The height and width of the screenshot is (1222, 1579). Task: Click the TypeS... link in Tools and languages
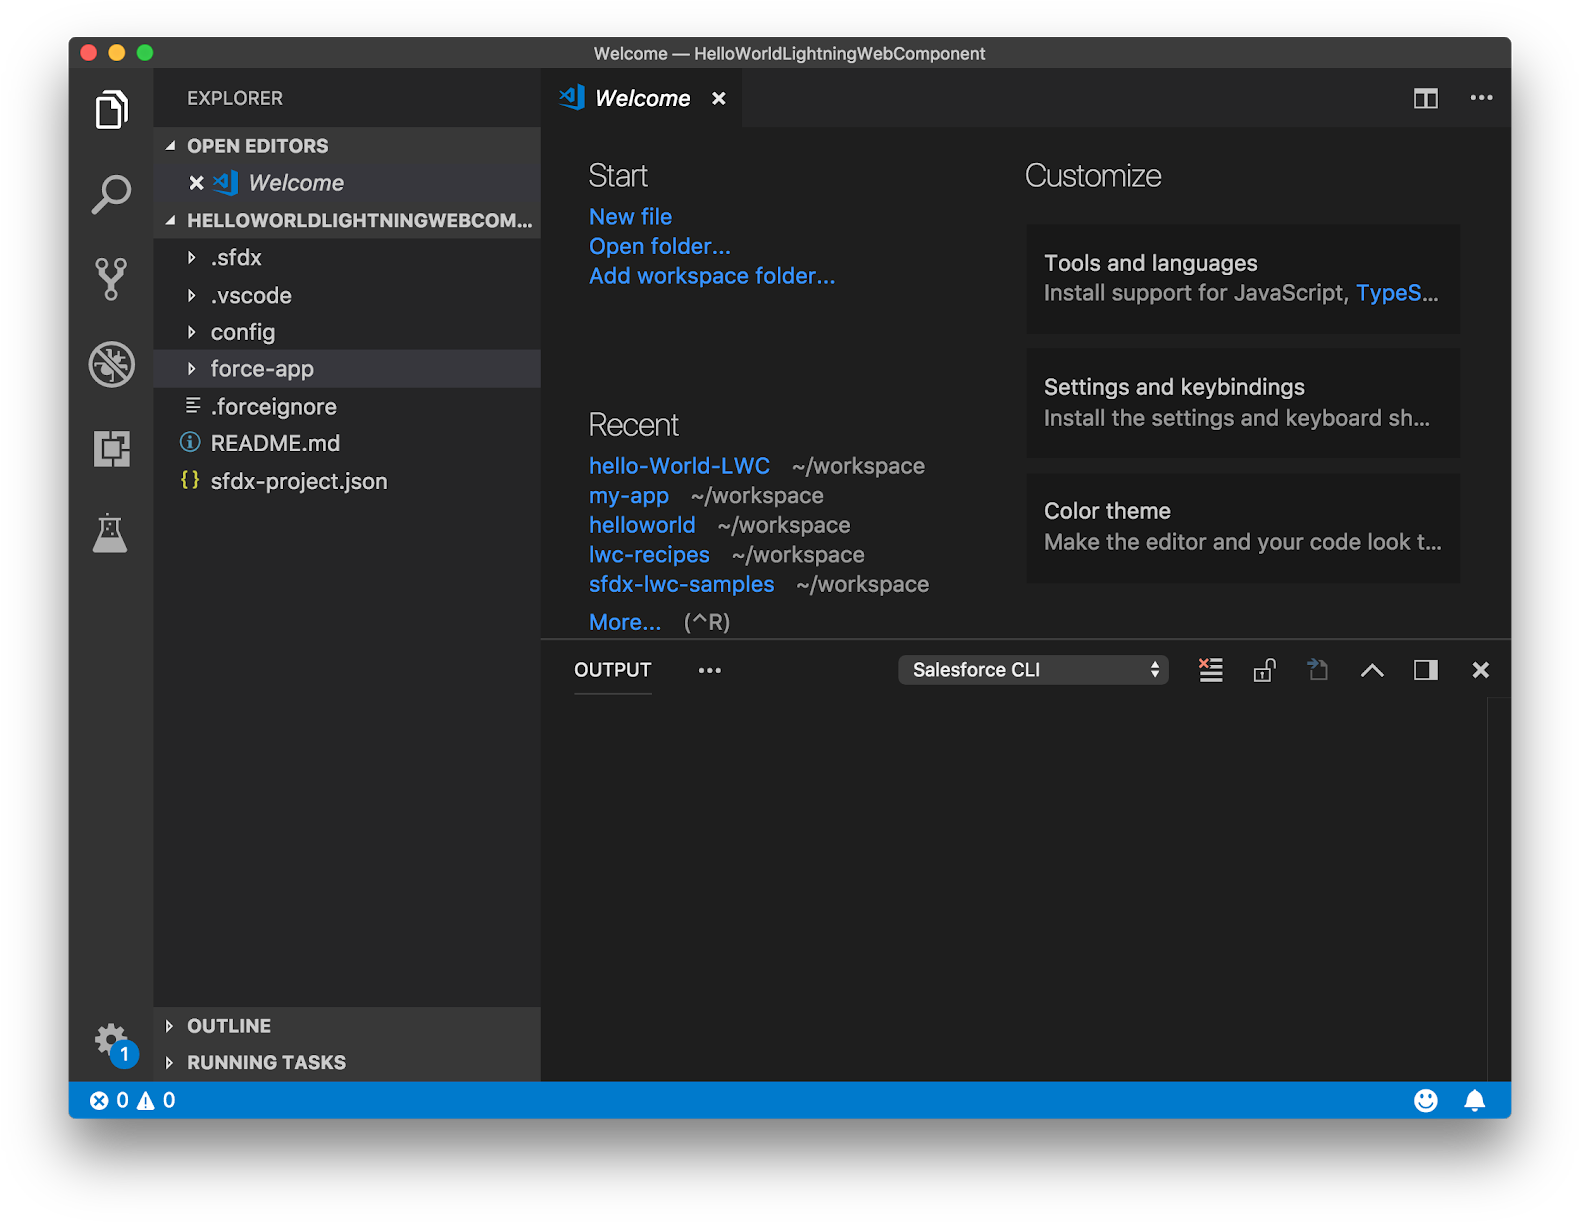tap(1396, 293)
